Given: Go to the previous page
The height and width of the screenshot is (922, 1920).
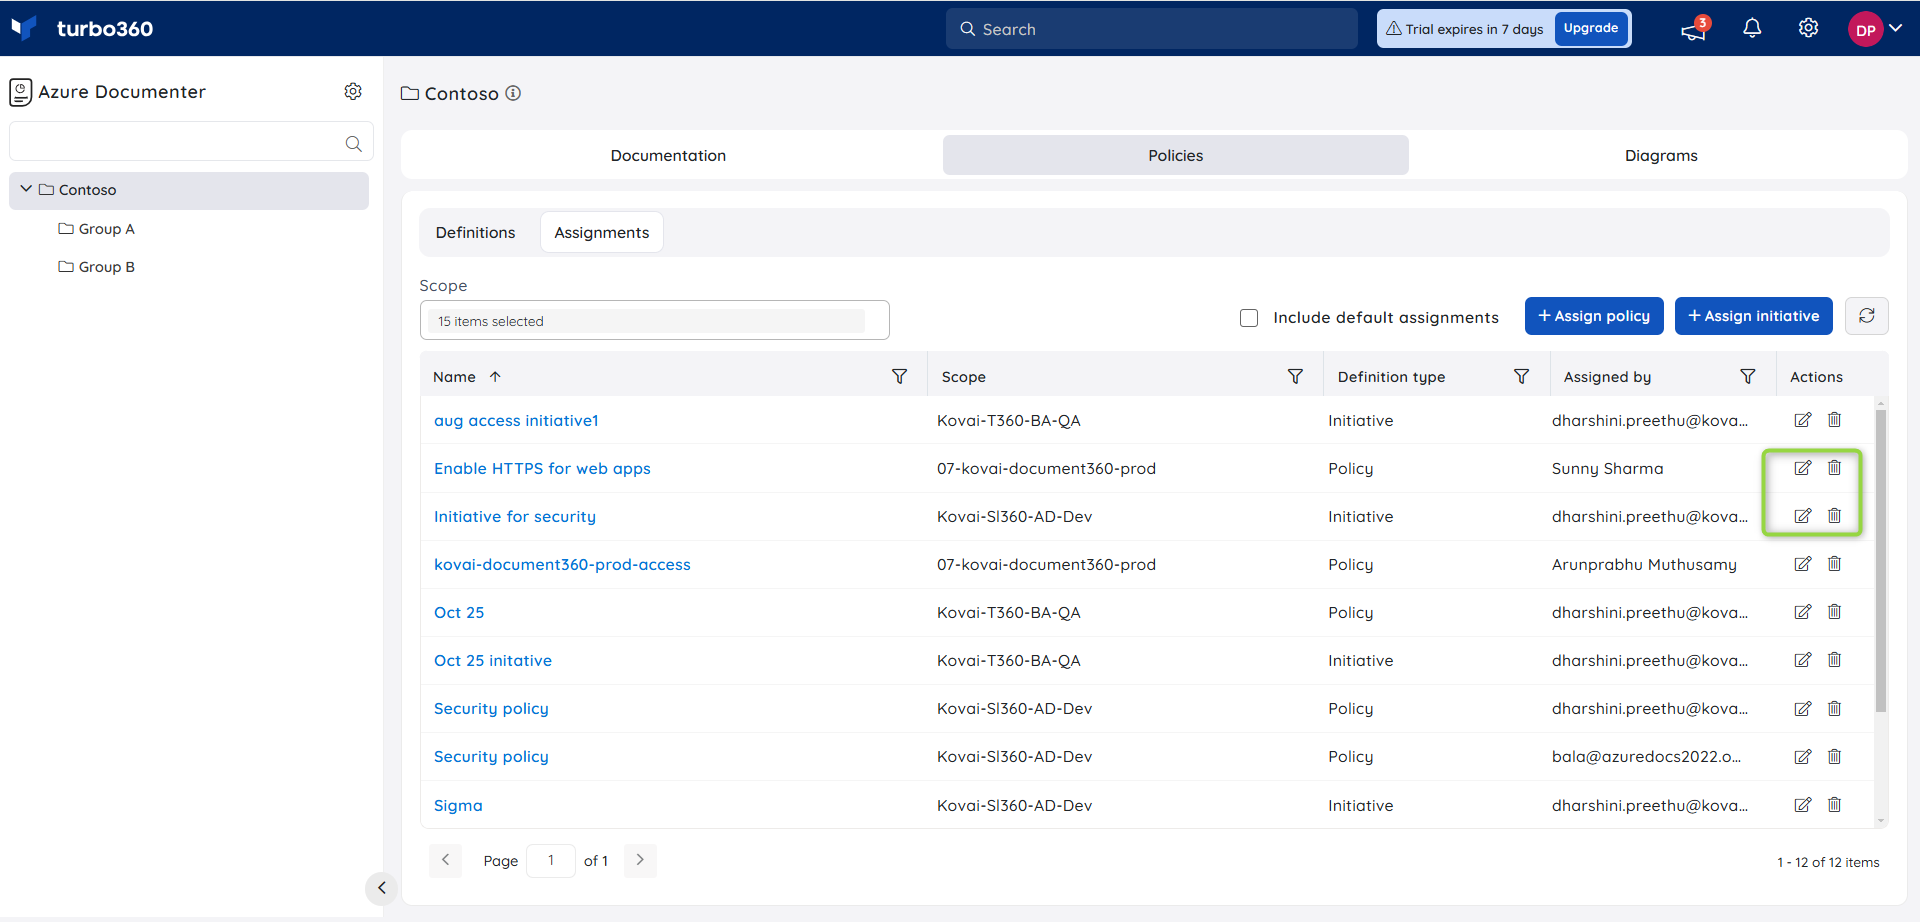Looking at the screenshot, I should pos(445,860).
